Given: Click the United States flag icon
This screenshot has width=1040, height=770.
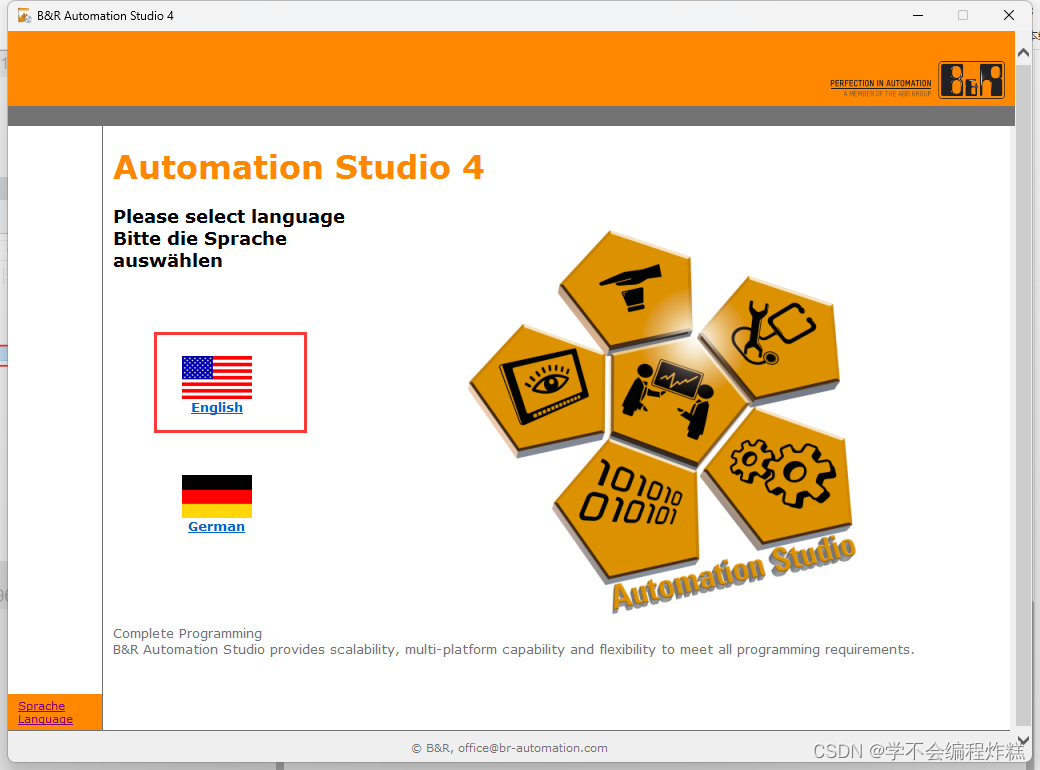Looking at the screenshot, I should coord(217,377).
